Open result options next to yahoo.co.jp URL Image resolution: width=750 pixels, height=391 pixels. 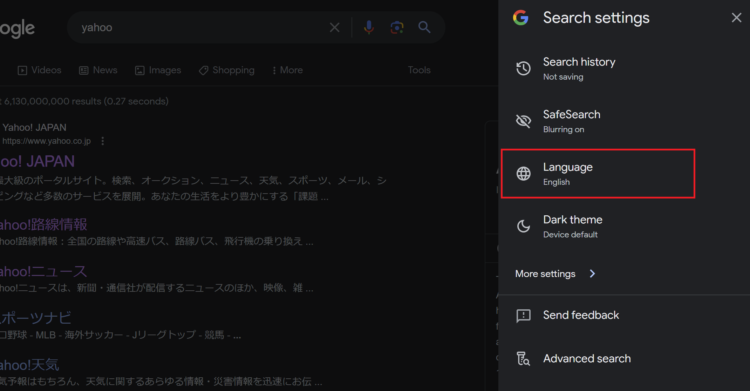click(102, 141)
